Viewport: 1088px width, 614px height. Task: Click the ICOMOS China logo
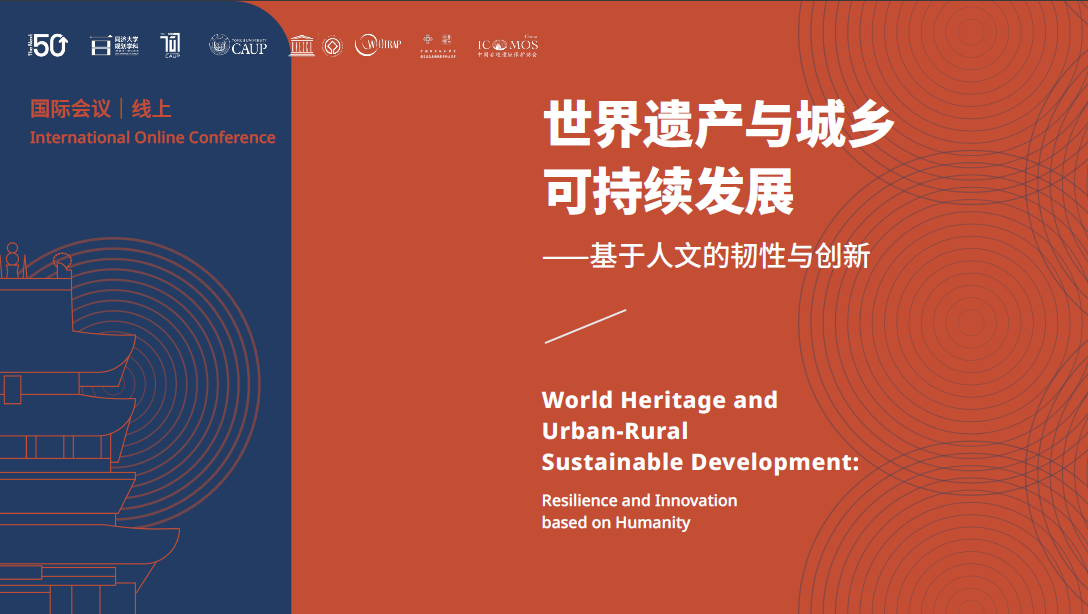(508, 46)
